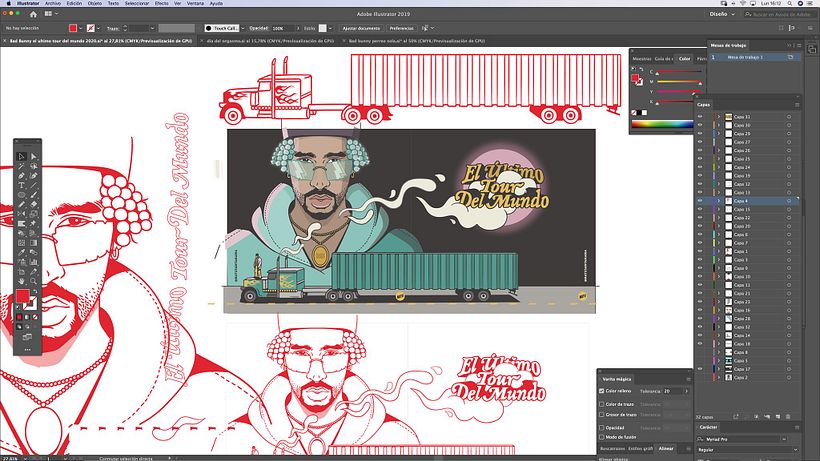Click the Preferencias button
The width and height of the screenshot is (820, 461).
pos(402,28)
